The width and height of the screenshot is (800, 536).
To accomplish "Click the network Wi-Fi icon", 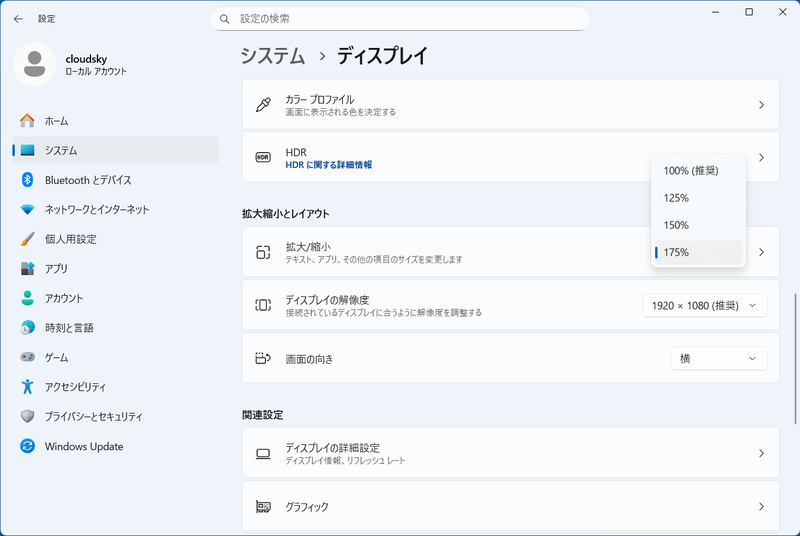I will pyautogui.click(x=27, y=210).
